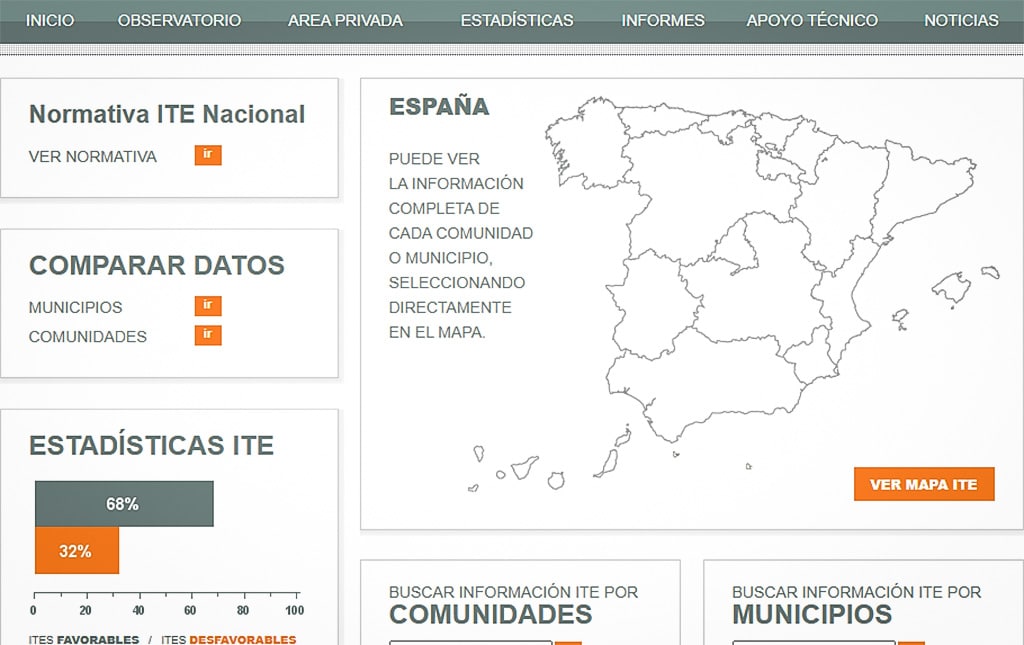Click the VER NORMATIVA text link

click(x=93, y=156)
